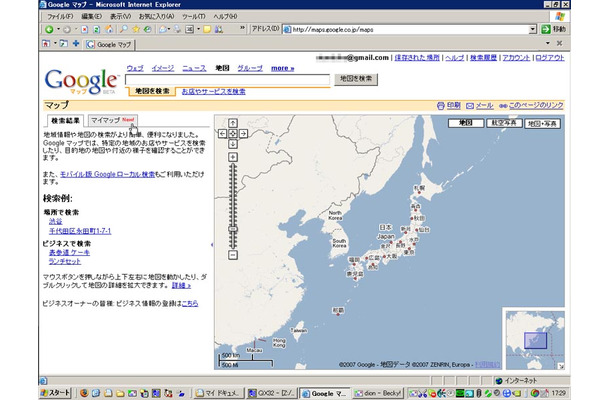Click the map pan down arrow
Screen dimensions: 610x400
tap(233, 142)
